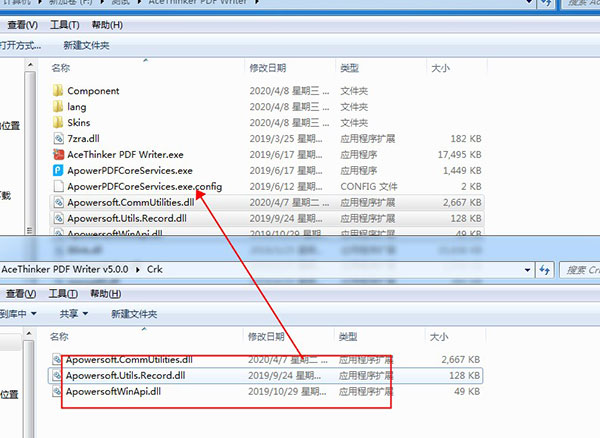Select Apowersoft.Utils.Record.dll icon in Crk window

pyautogui.click(x=57, y=376)
